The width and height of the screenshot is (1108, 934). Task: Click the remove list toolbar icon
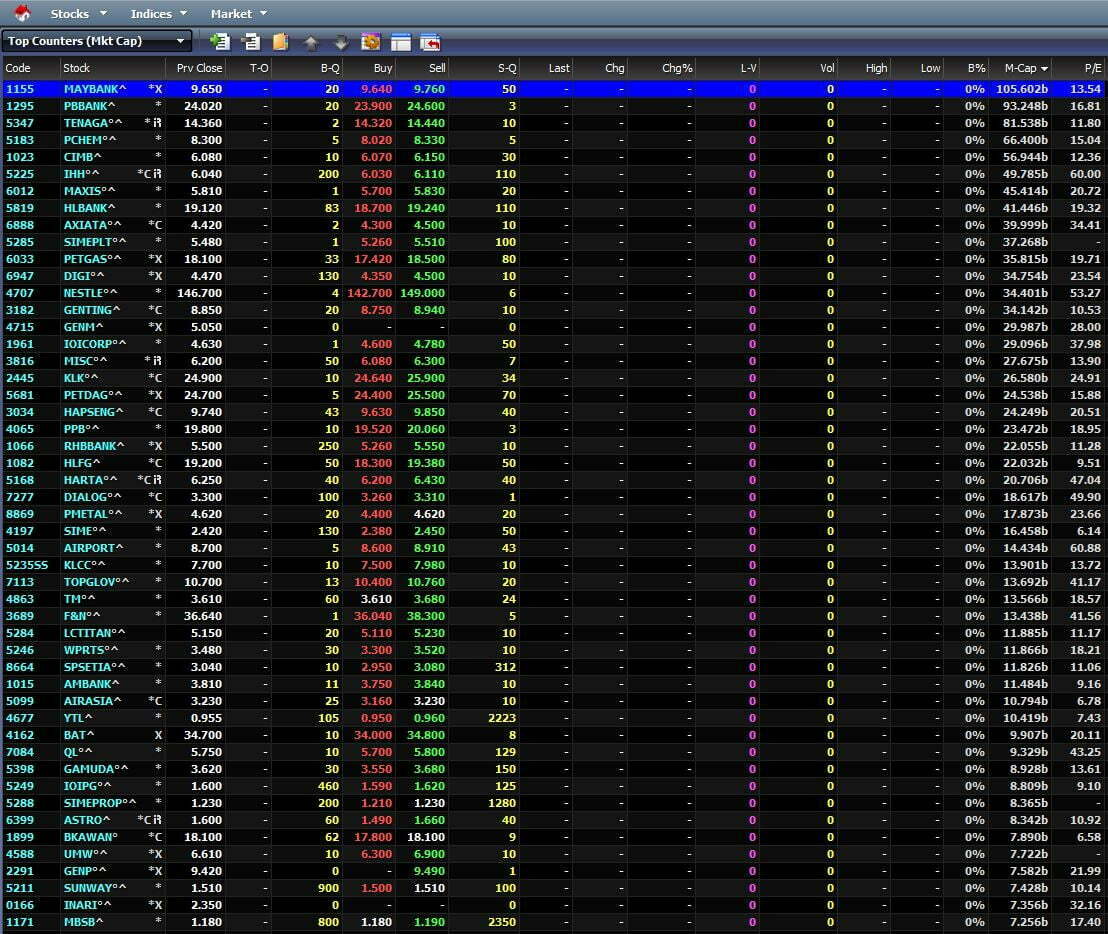click(250, 42)
